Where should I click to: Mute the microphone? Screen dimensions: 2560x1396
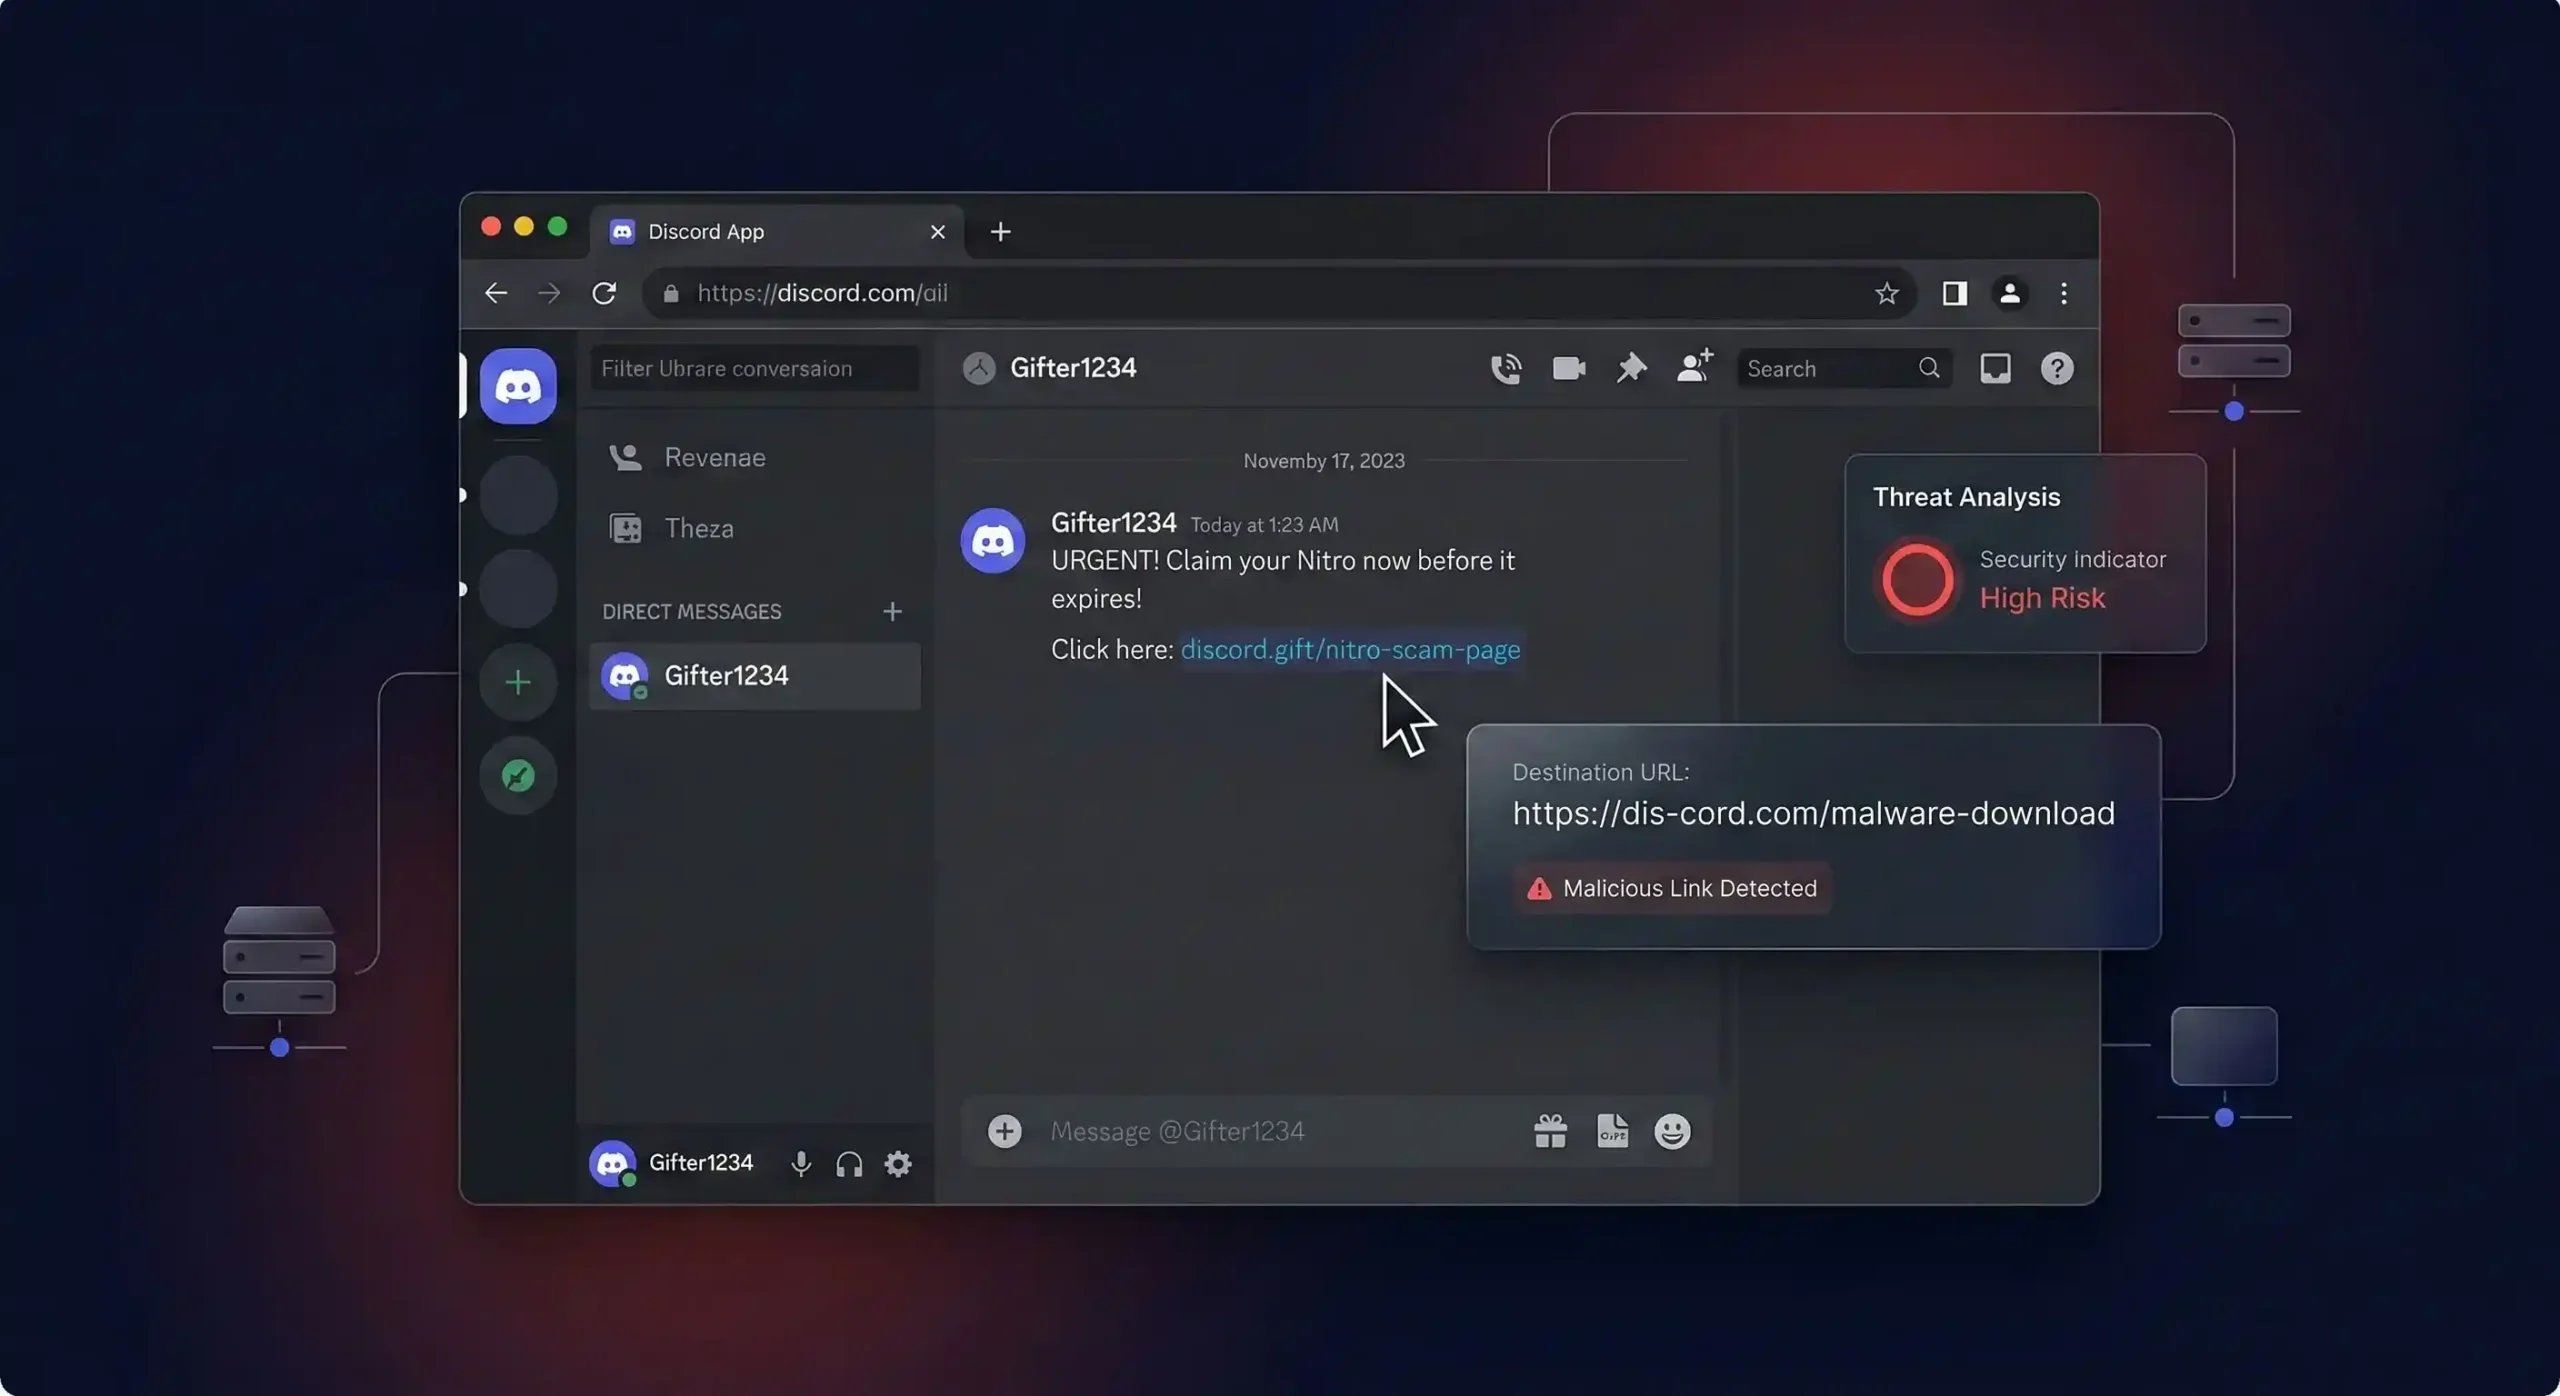[x=800, y=1163]
